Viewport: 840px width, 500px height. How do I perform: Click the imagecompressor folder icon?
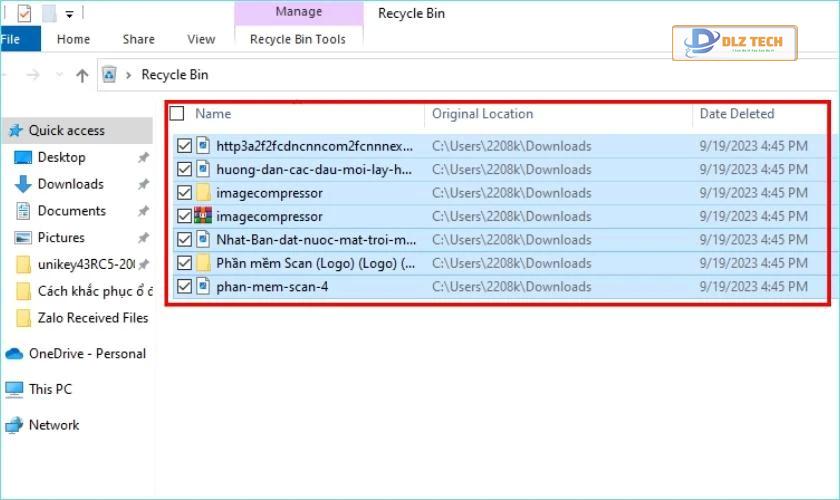pyautogui.click(x=203, y=192)
